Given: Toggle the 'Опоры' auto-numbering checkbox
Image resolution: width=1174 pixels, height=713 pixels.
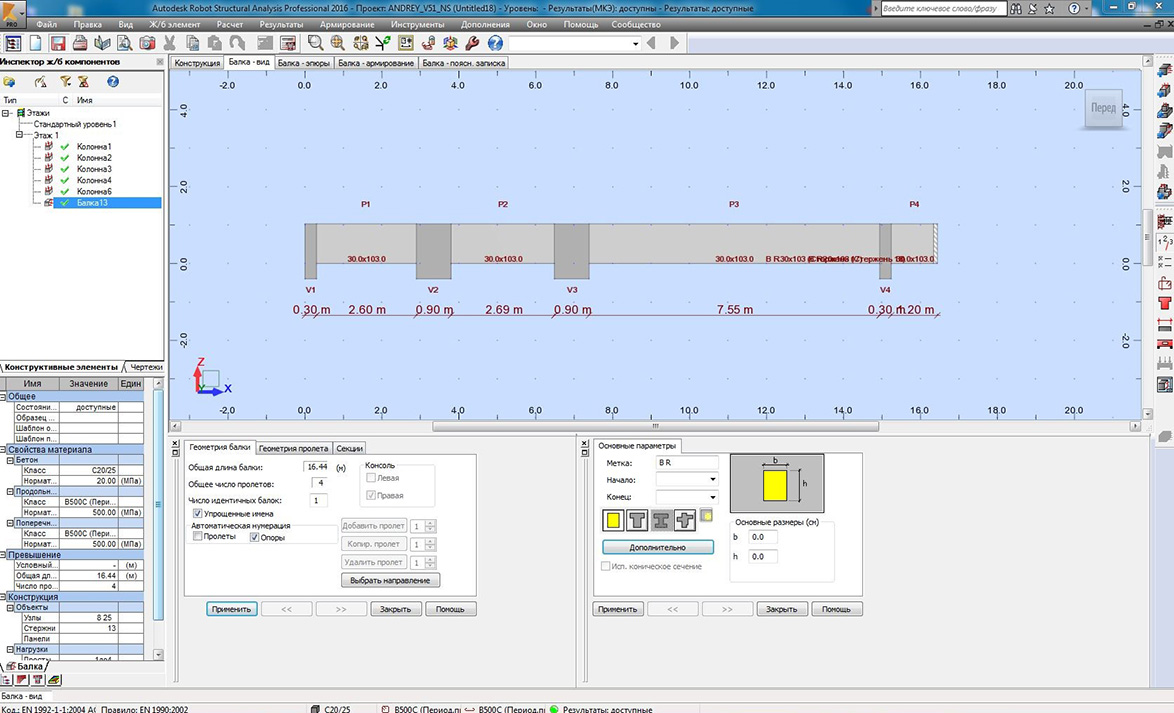Looking at the screenshot, I should point(255,538).
